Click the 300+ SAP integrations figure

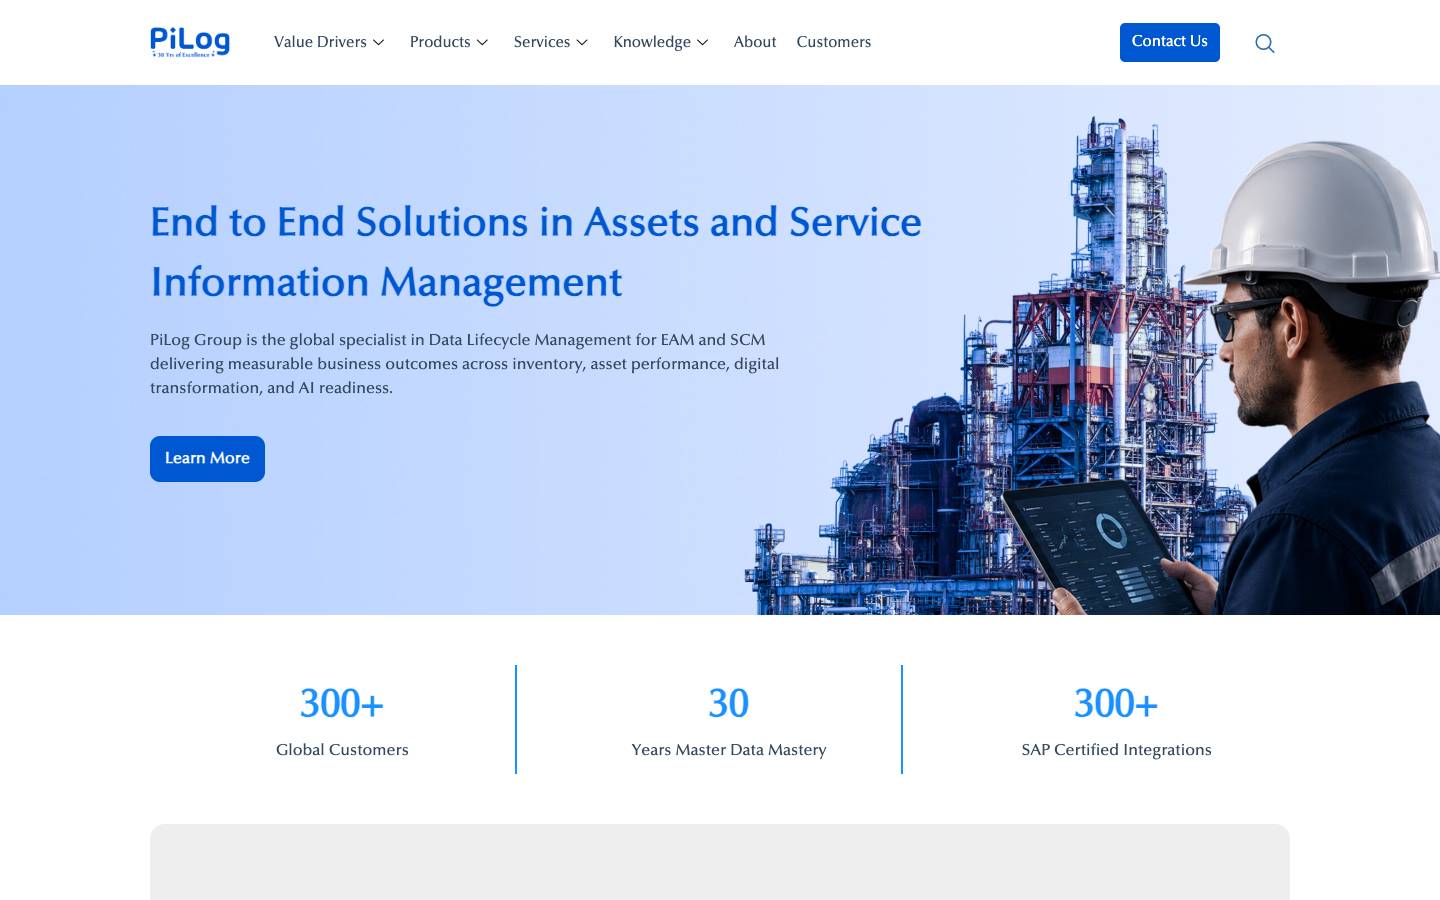[1116, 703]
